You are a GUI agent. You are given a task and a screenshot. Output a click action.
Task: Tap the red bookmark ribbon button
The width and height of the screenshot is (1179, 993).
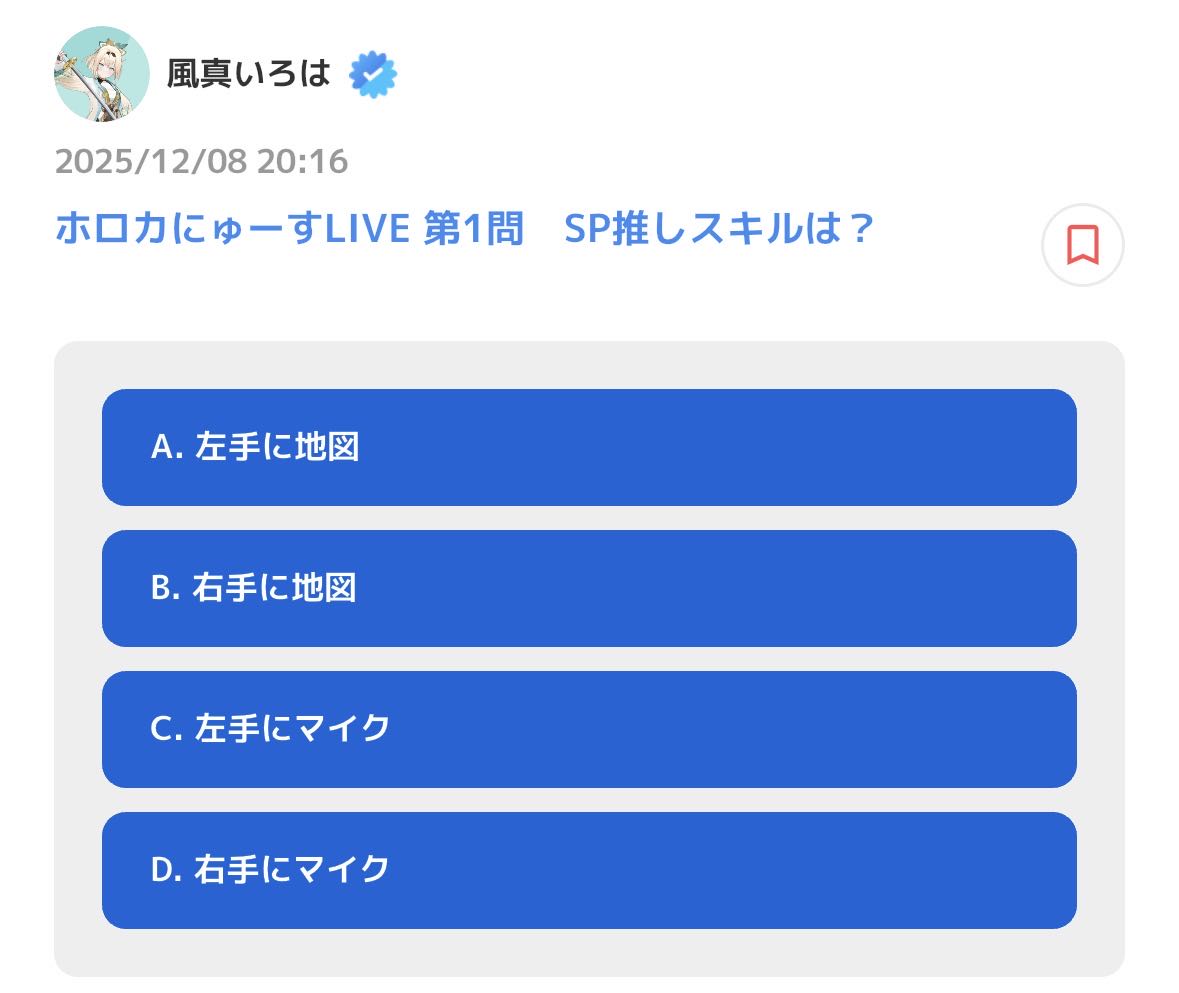click(1082, 244)
